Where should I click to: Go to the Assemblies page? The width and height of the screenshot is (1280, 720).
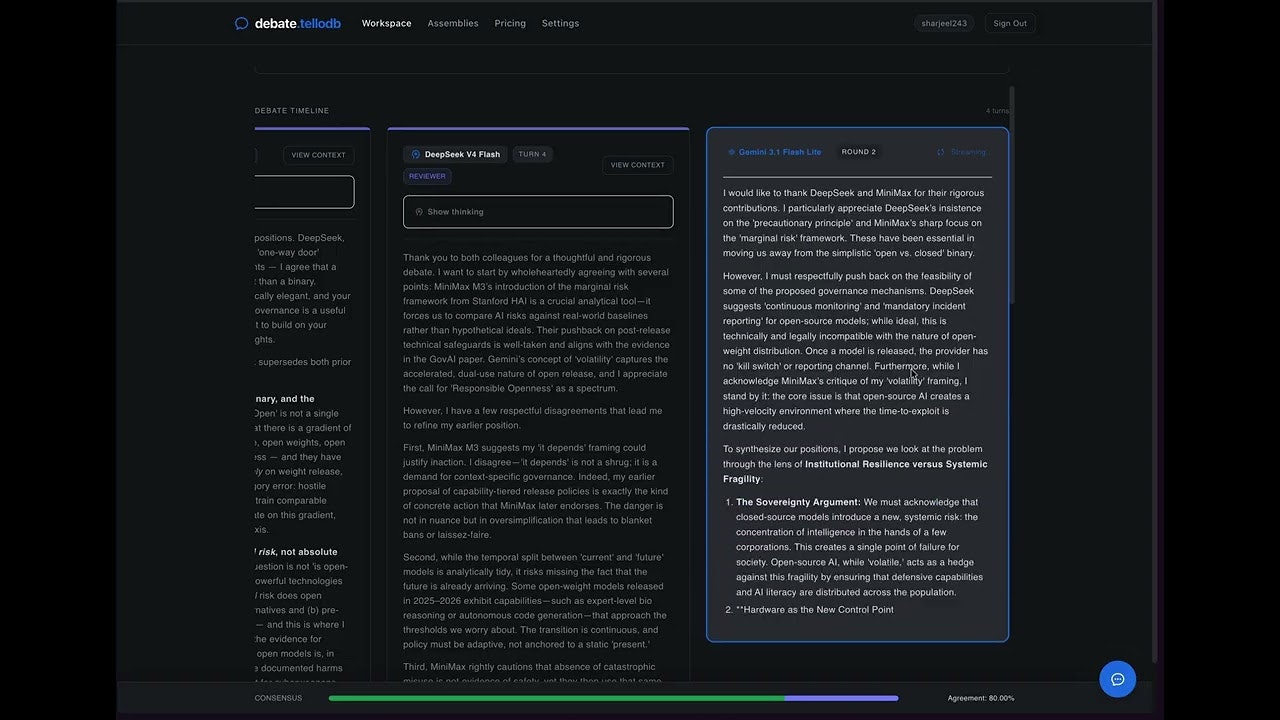(453, 23)
